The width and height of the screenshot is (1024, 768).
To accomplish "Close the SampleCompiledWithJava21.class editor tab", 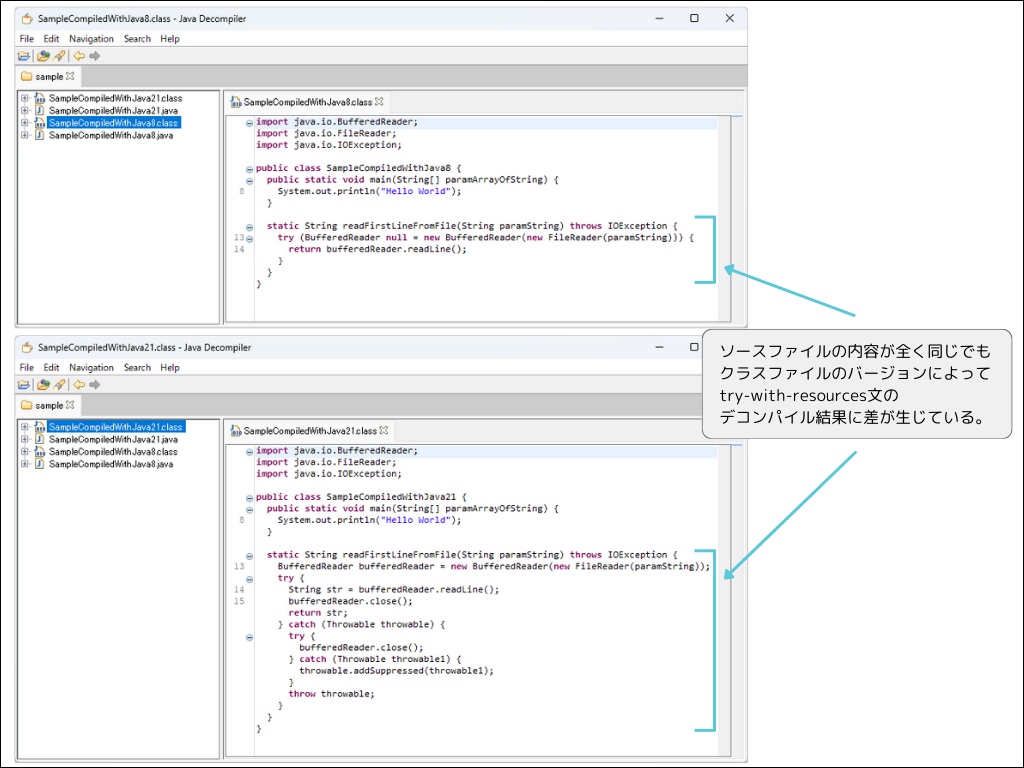I will point(383,431).
